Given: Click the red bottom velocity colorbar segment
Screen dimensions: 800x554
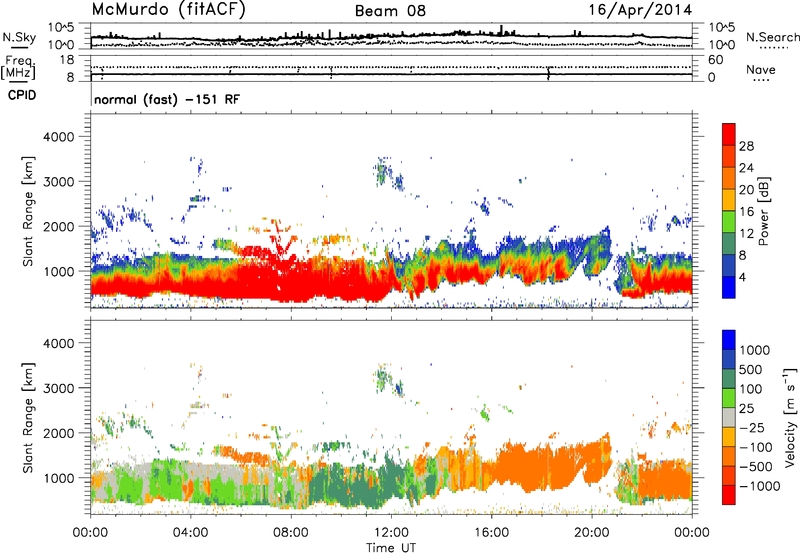Looking at the screenshot, I should (729, 495).
